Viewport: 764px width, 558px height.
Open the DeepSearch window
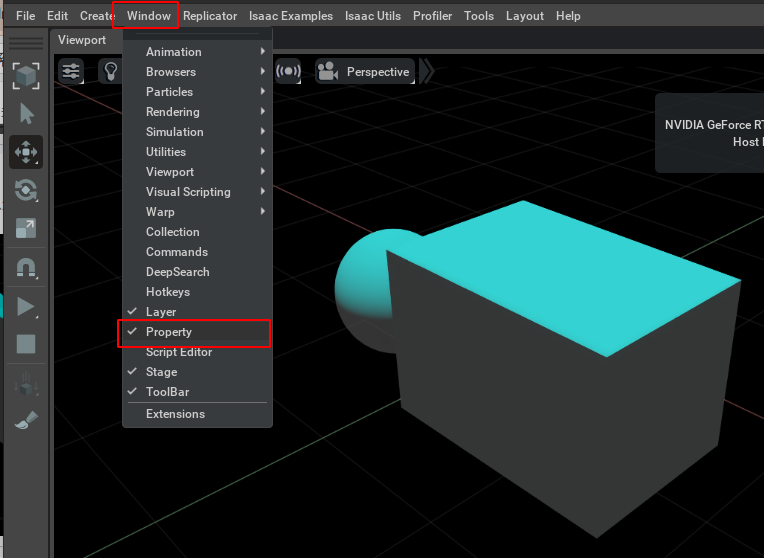click(197, 271)
